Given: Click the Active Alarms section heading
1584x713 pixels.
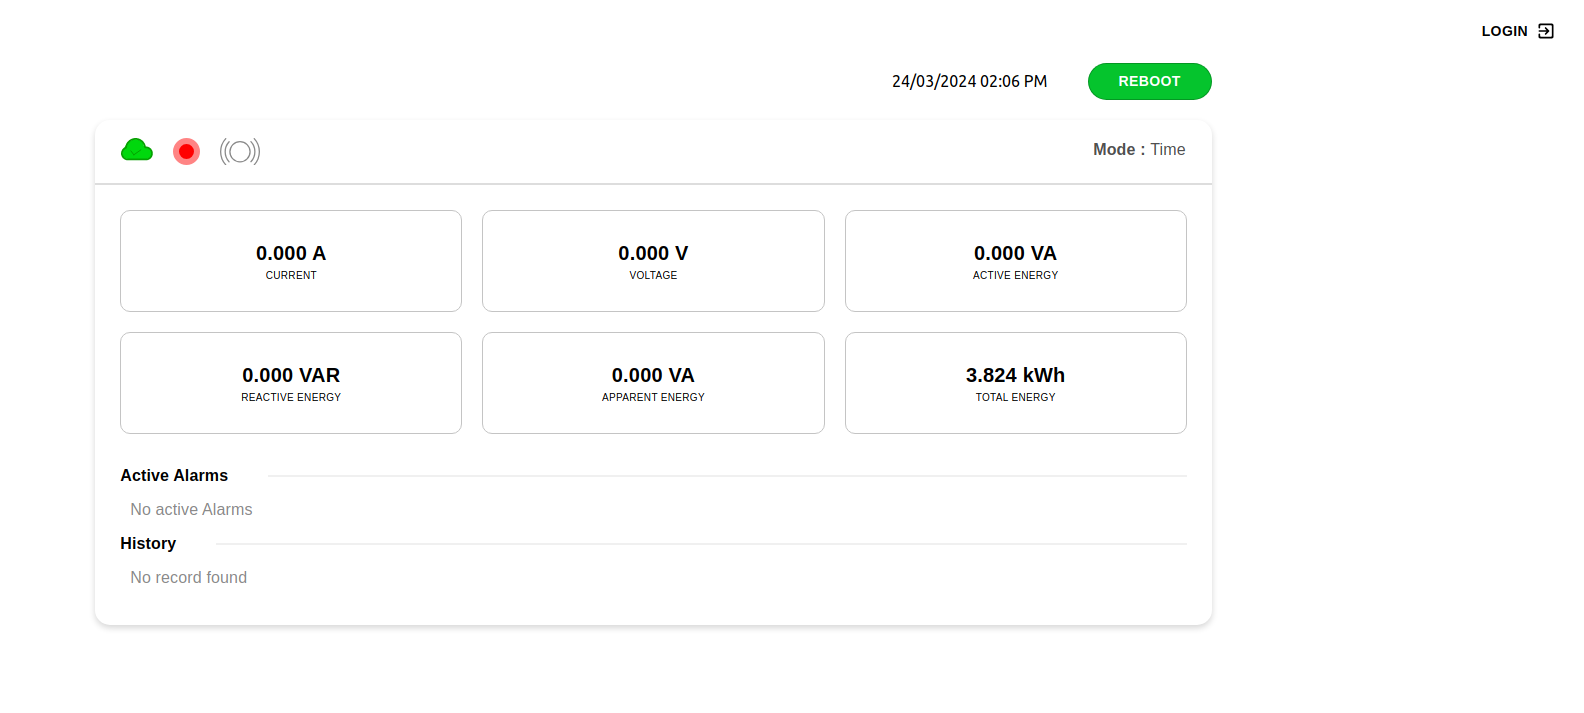Looking at the screenshot, I should pos(174,475).
